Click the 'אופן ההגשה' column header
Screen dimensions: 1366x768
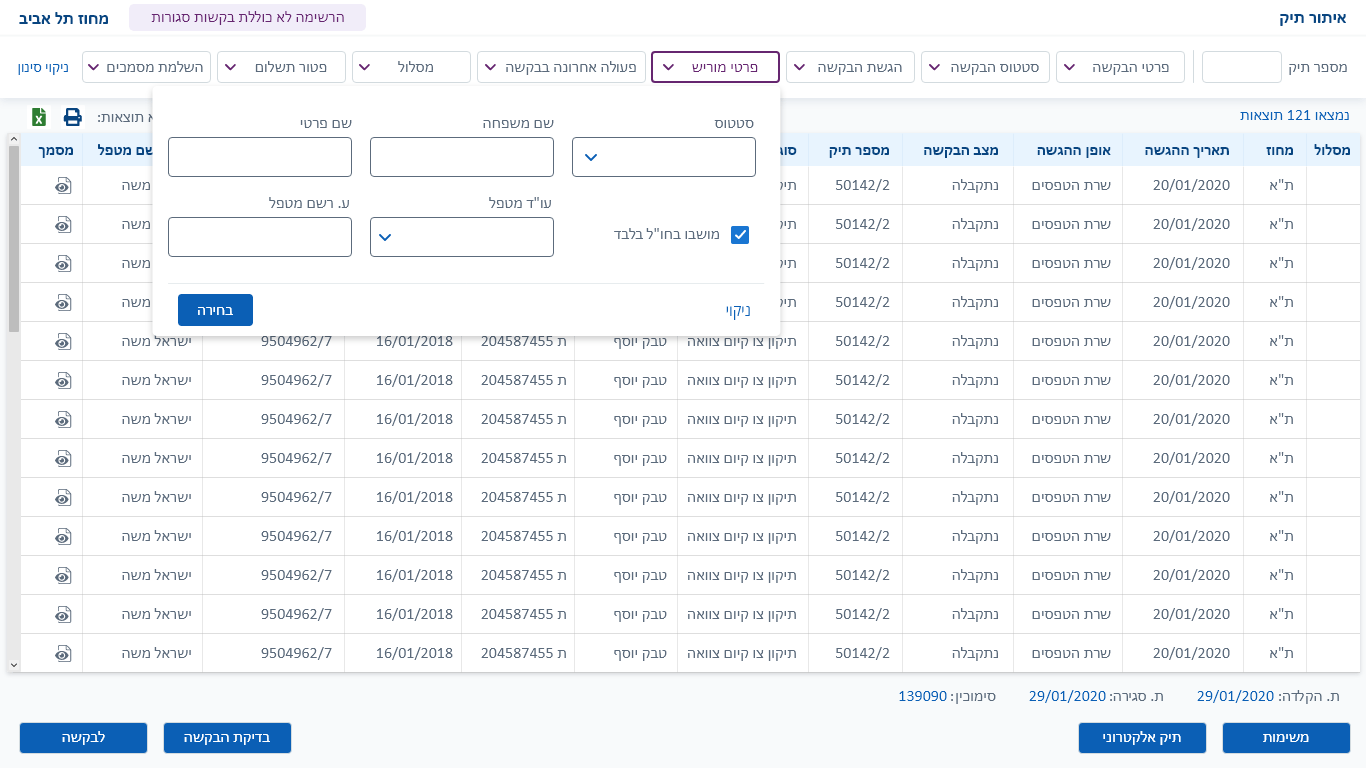[1068, 150]
